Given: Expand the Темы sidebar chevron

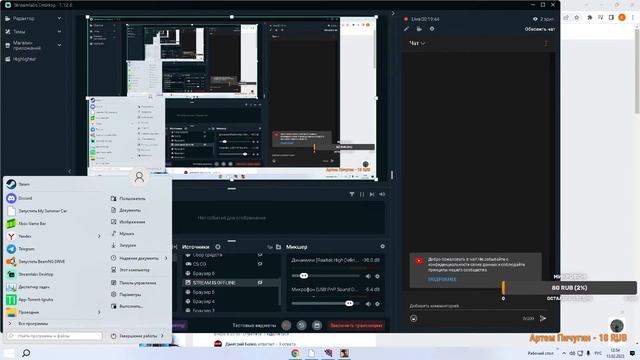Looking at the screenshot, I should point(59,31).
